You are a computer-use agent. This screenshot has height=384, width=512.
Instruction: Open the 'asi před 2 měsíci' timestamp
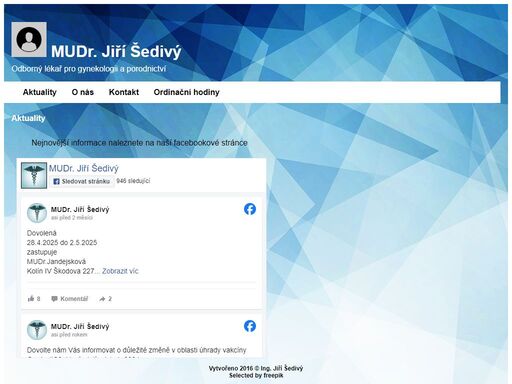click(72, 218)
